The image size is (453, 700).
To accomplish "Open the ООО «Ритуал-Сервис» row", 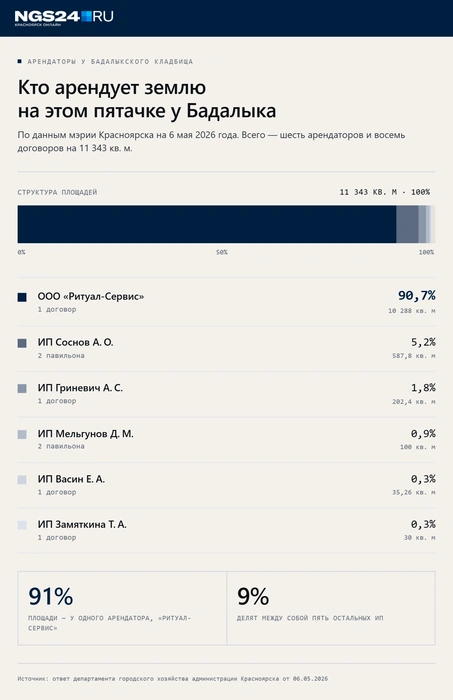I will [226, 303].
